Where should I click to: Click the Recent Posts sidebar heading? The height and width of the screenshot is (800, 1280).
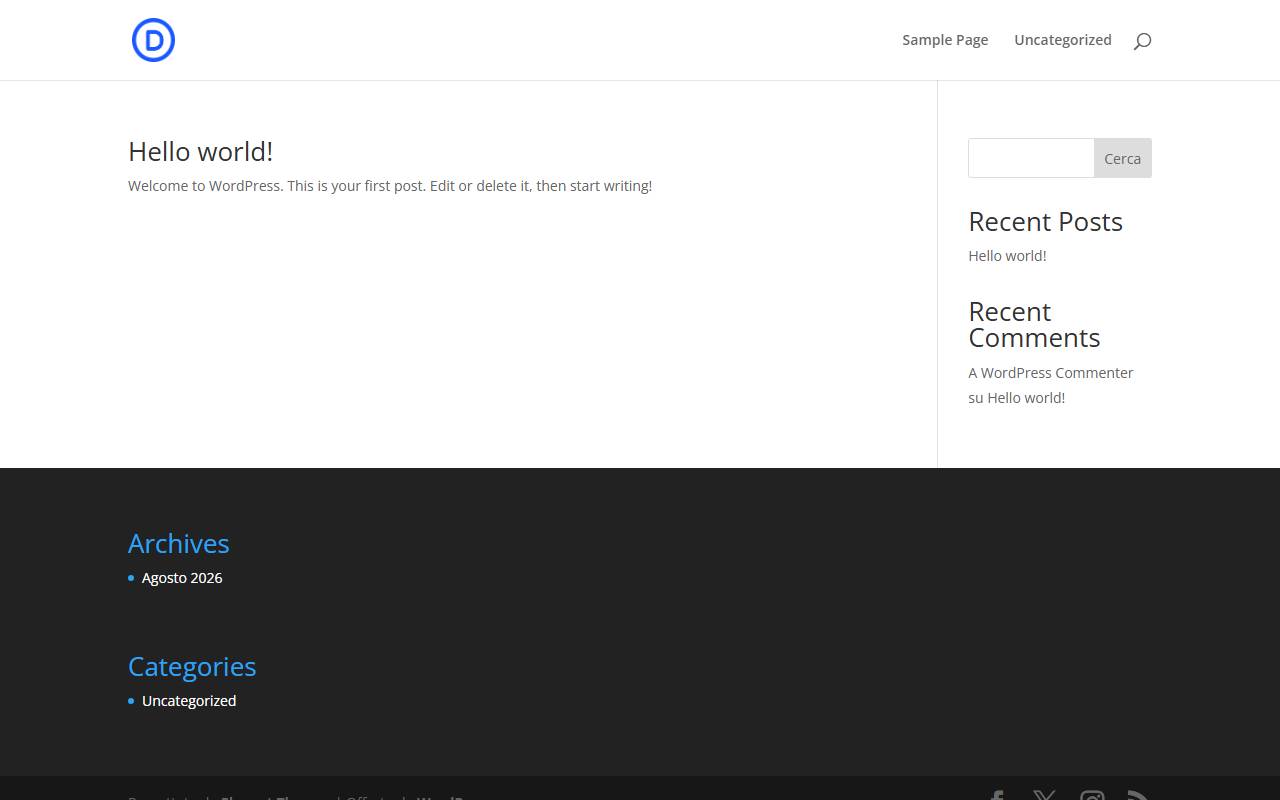click(1045, 221)
